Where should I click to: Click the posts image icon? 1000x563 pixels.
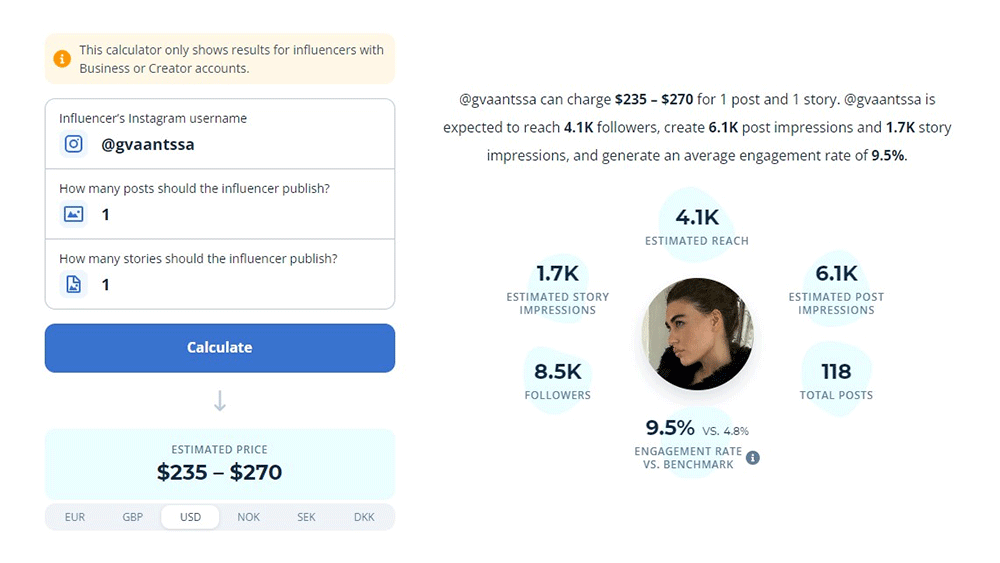coord(73,214)
